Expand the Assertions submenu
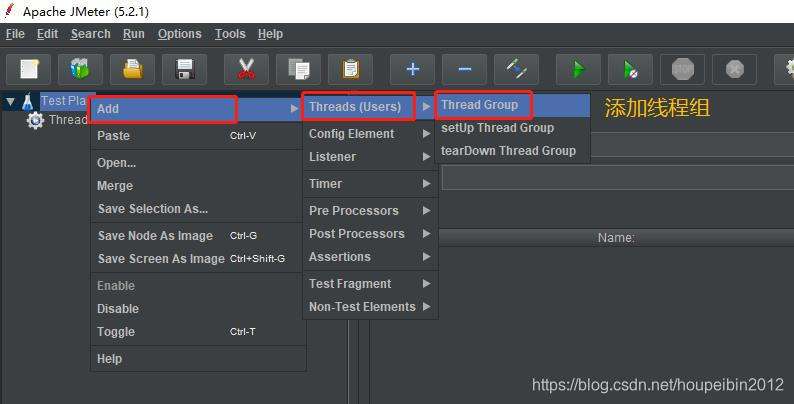Viewport: 794px width, 404px height. [x=370, y=257]
